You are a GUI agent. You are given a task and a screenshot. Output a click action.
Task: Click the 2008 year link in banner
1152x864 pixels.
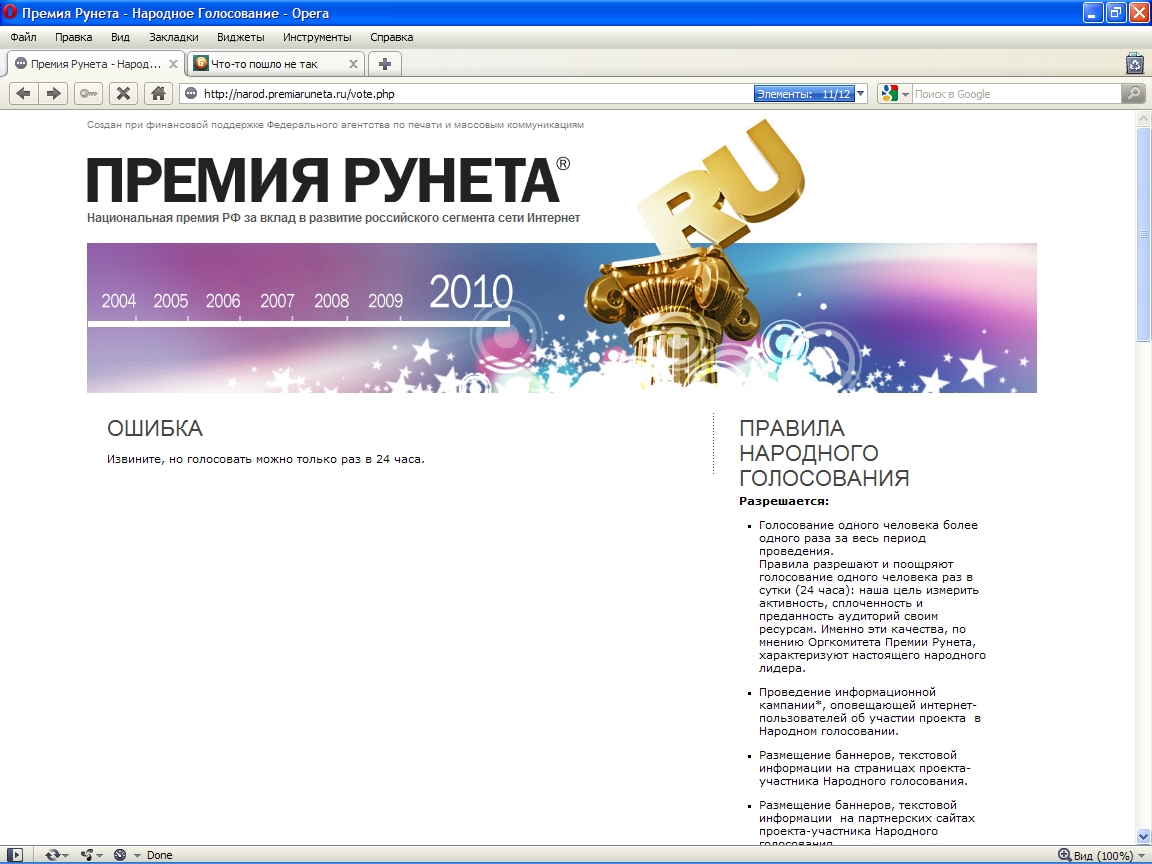click(x=331, y=300)
